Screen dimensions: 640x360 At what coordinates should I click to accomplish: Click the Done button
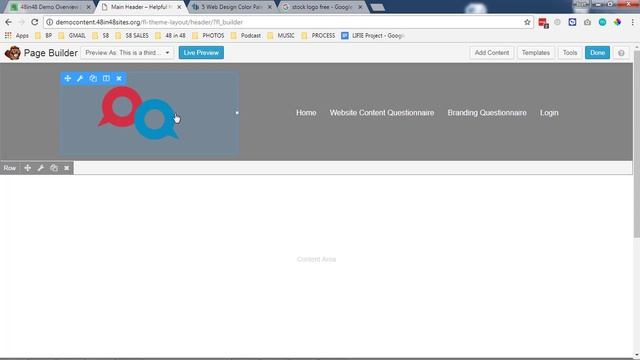tap(597, 53)
